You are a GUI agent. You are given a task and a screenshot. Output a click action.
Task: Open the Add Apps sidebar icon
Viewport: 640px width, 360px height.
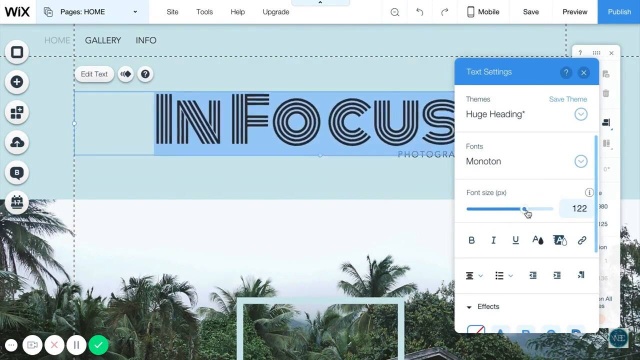click(17, 112)
